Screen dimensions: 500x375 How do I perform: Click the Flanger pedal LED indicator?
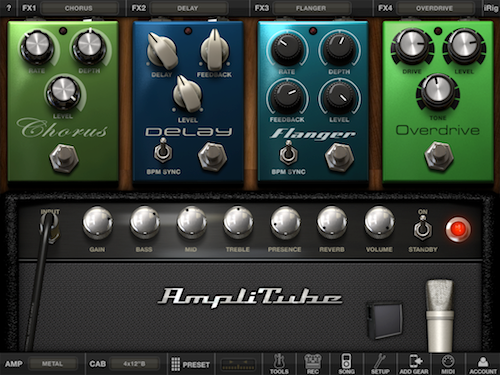[313, 31]
